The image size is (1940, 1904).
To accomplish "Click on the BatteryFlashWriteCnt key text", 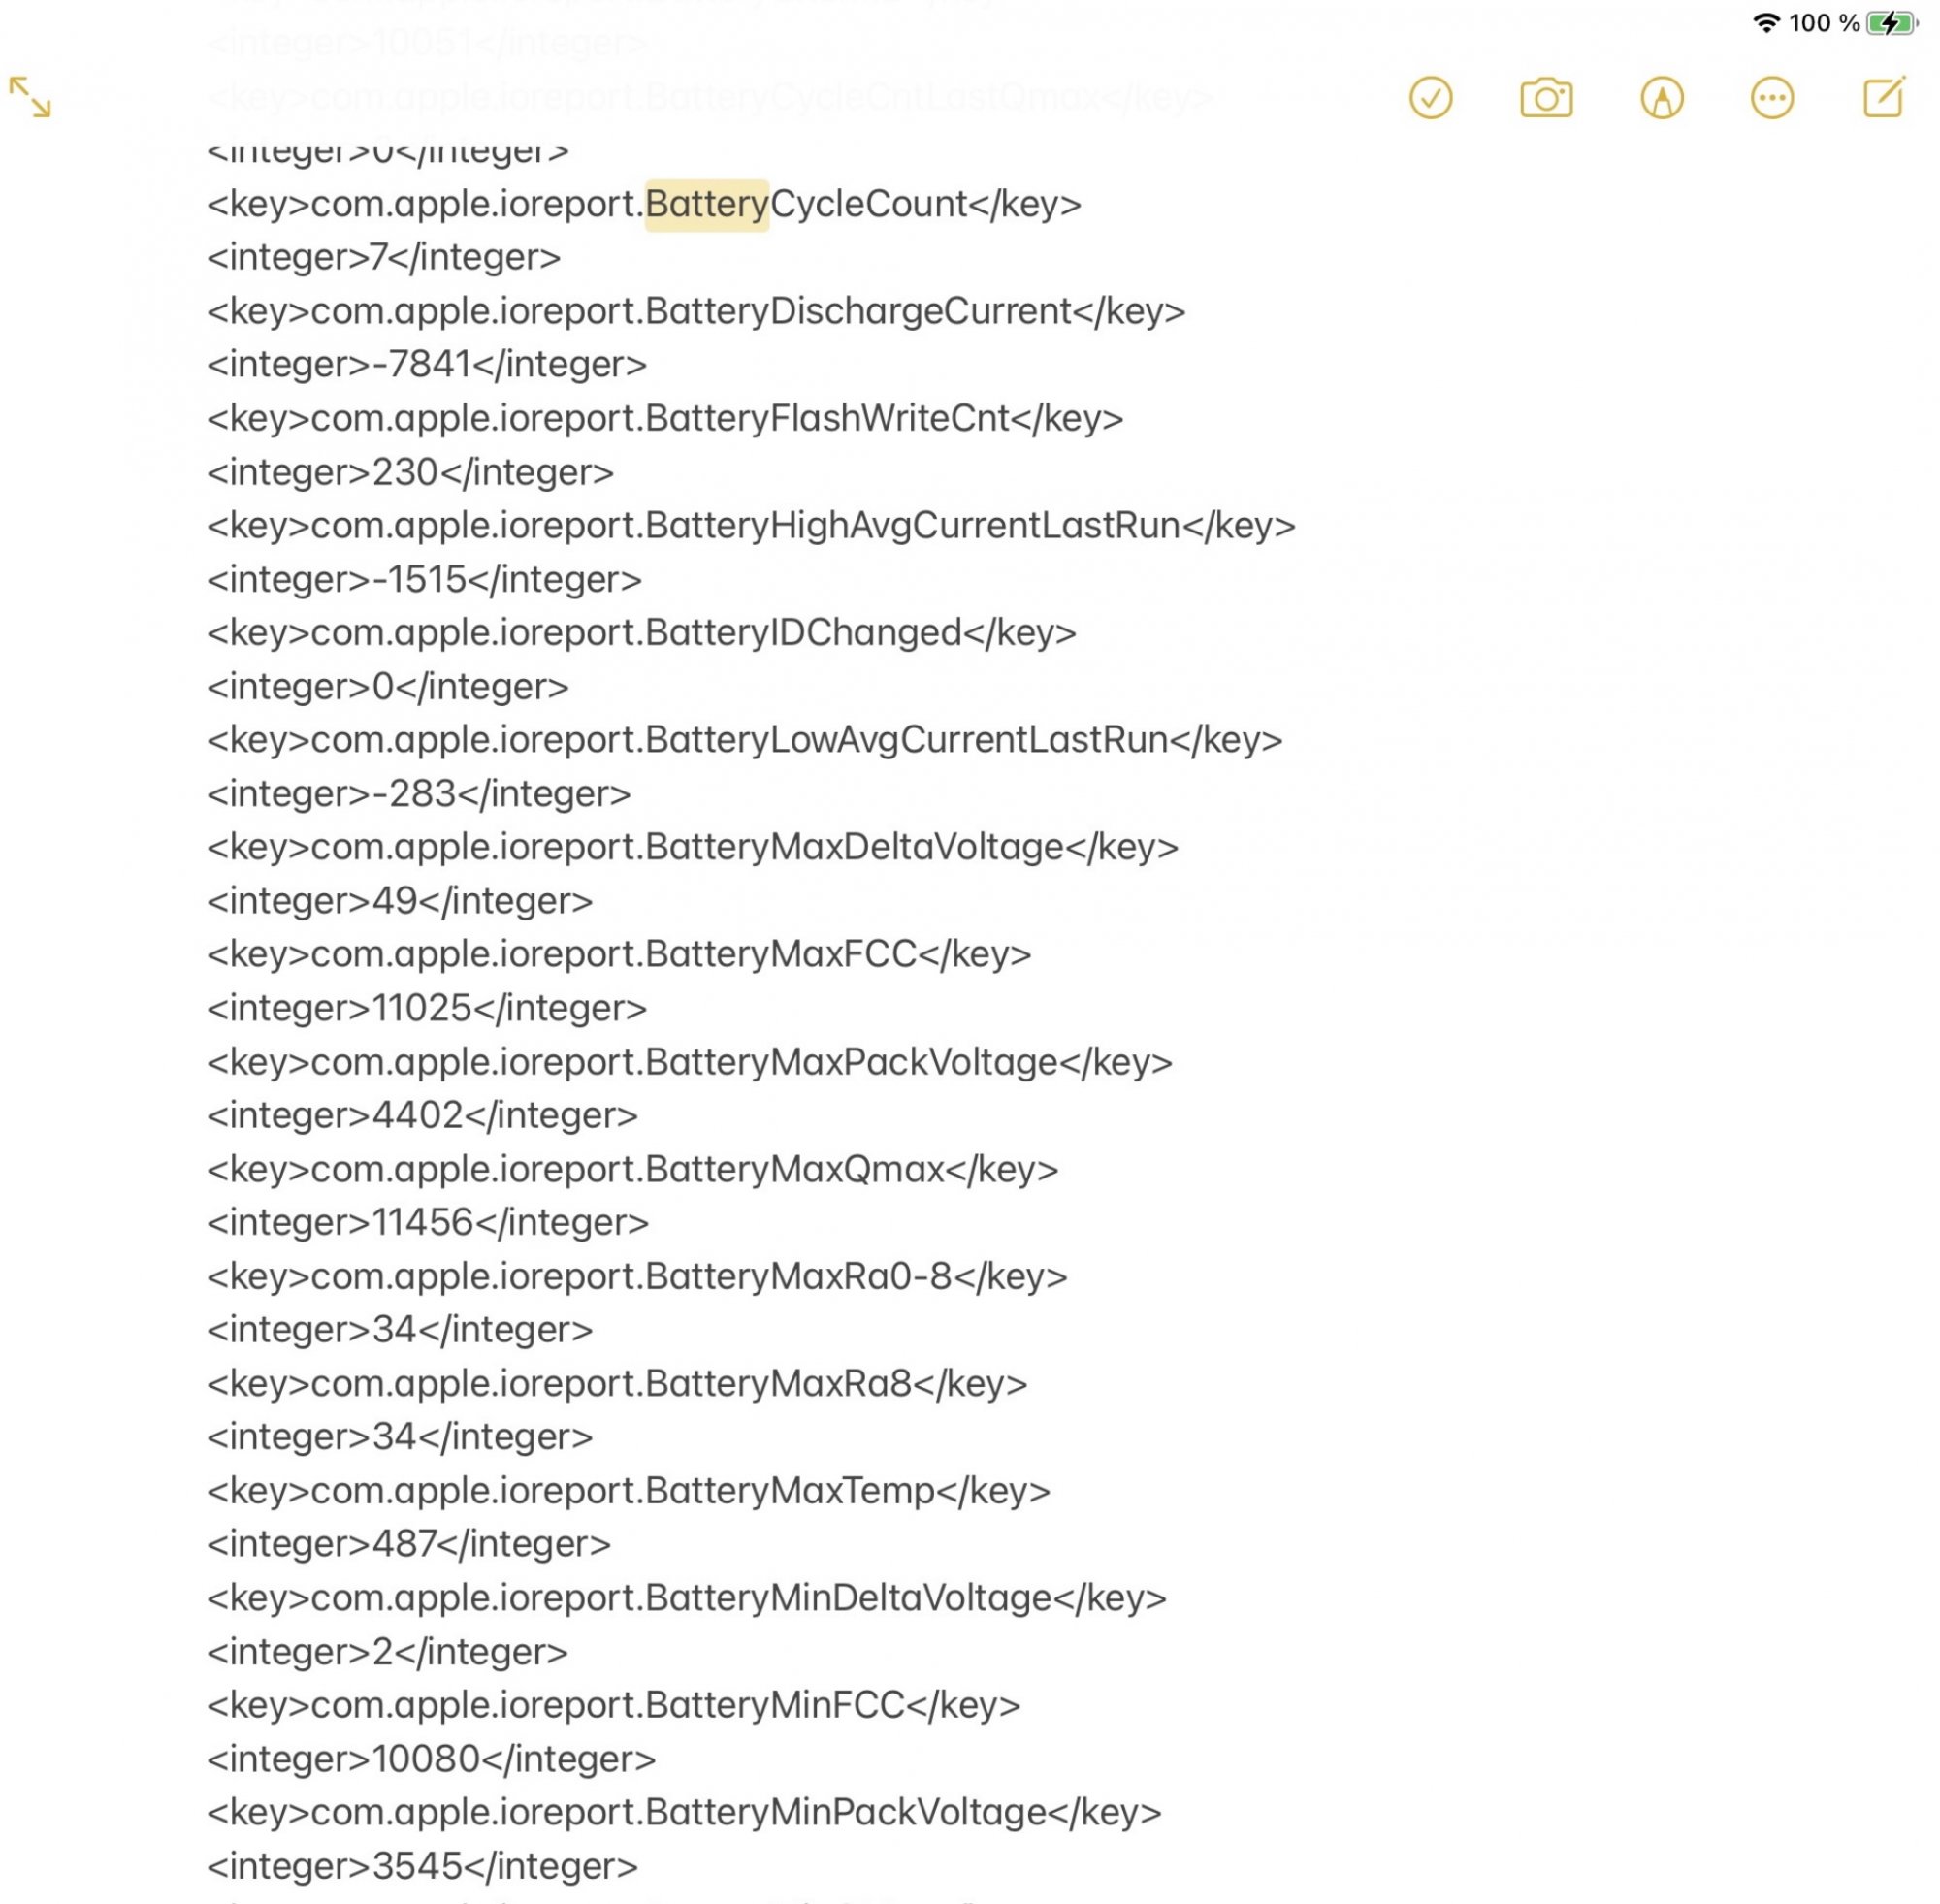I will pyautogui.click(x=827, y=418).
